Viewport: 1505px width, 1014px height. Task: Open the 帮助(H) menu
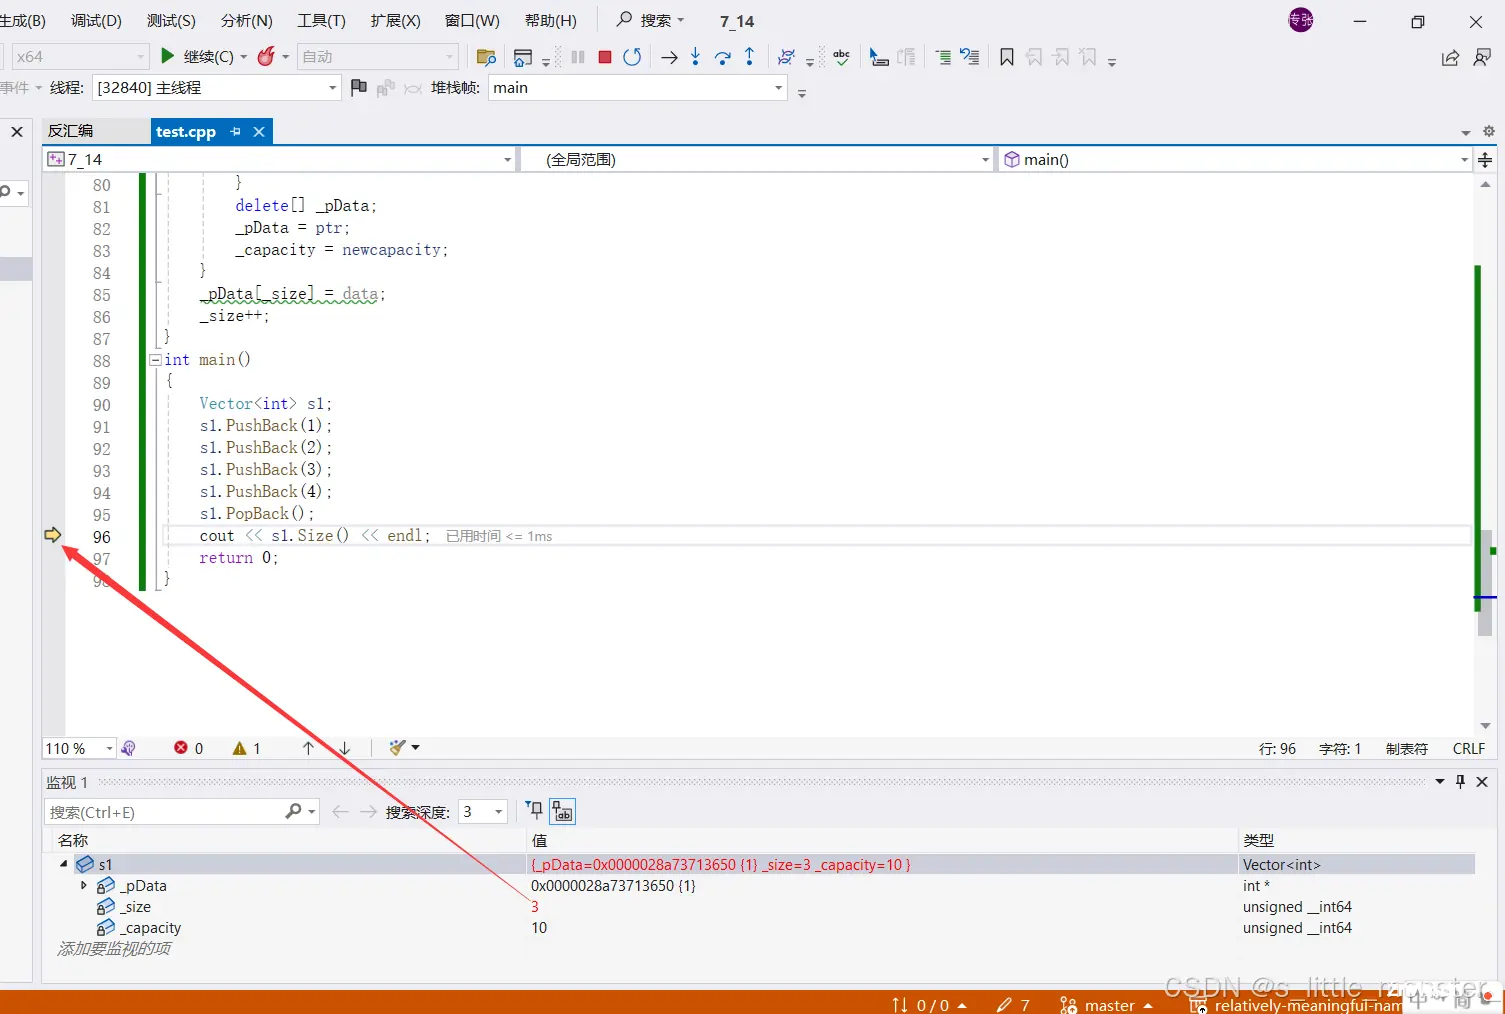pos(550,20)
